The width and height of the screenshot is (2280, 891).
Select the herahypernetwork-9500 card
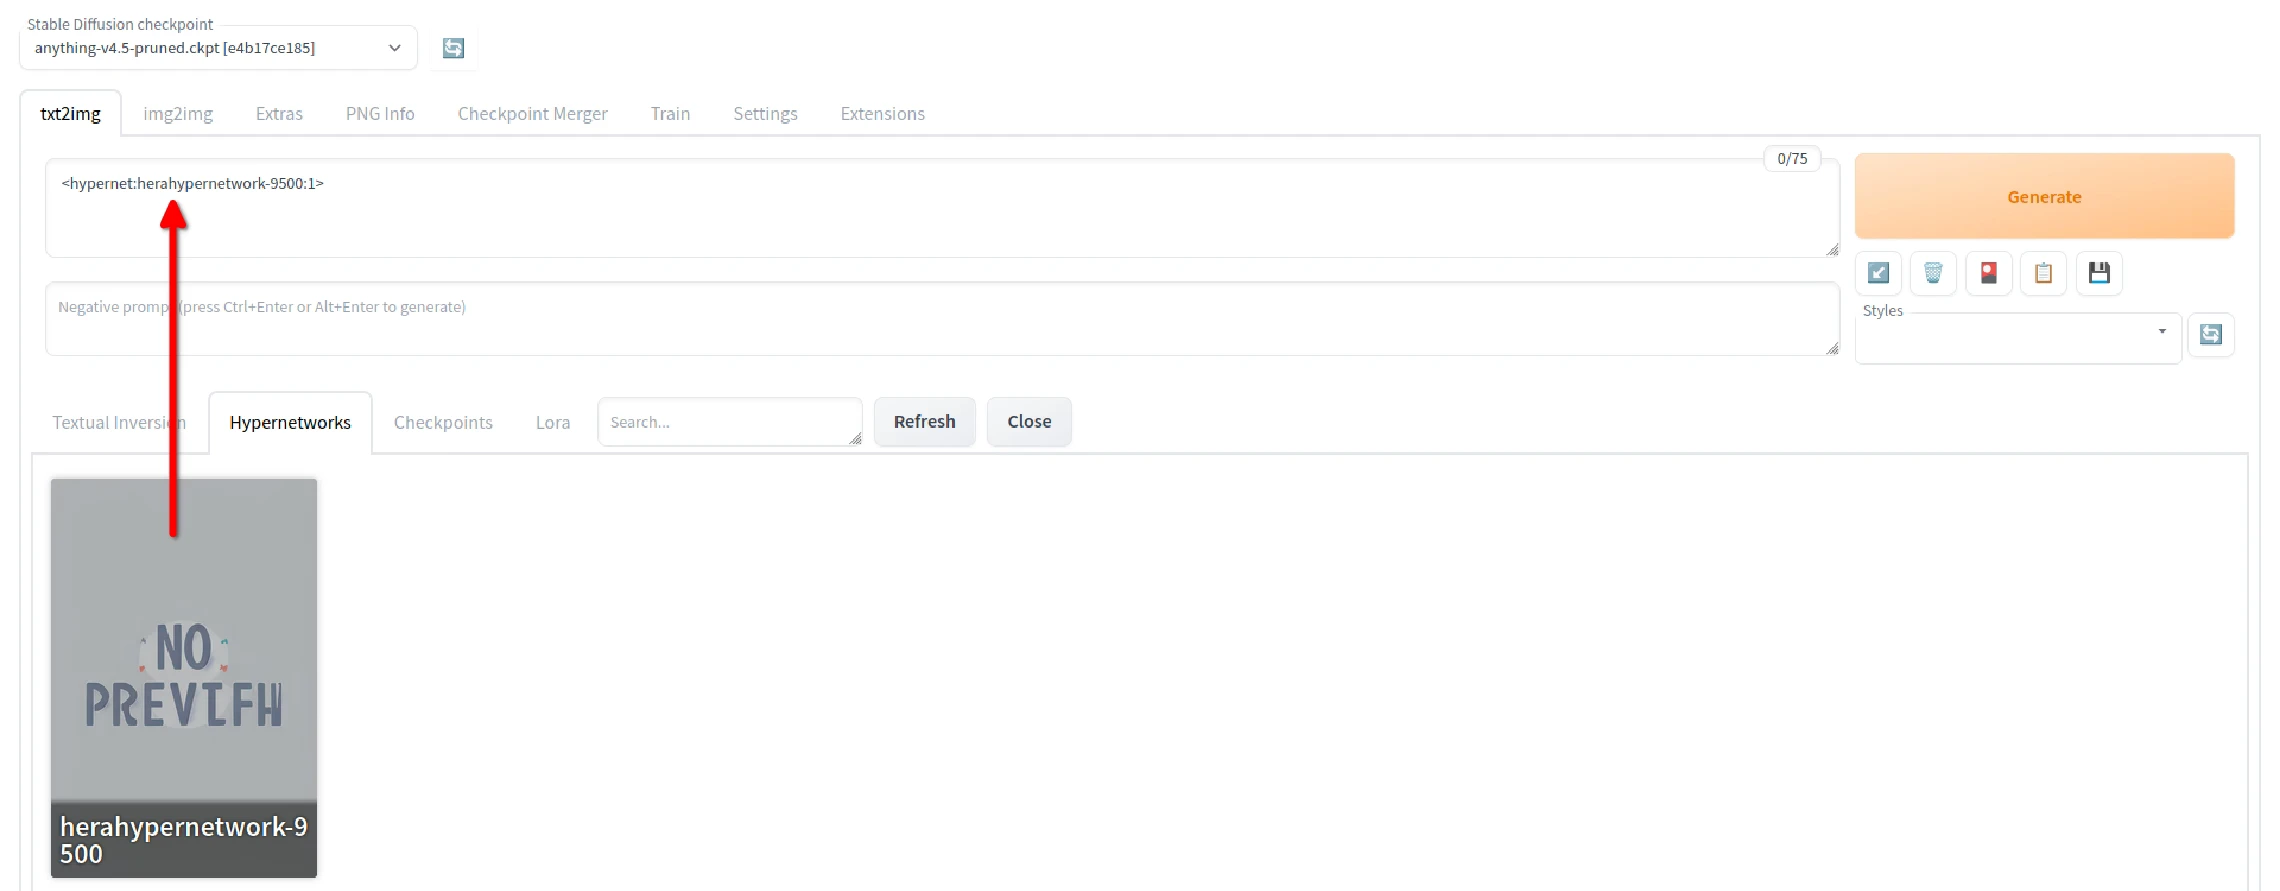(x=184, y=678)
